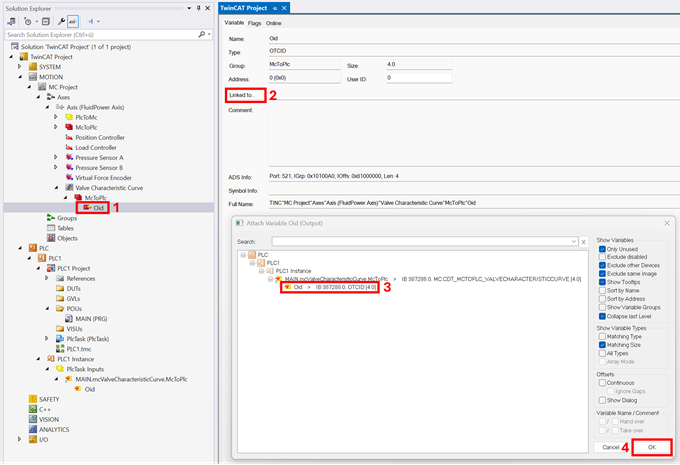The width and height of the screenshot is (680, 465).
Task: Select the MC Project icon
Action: point(42,87)
